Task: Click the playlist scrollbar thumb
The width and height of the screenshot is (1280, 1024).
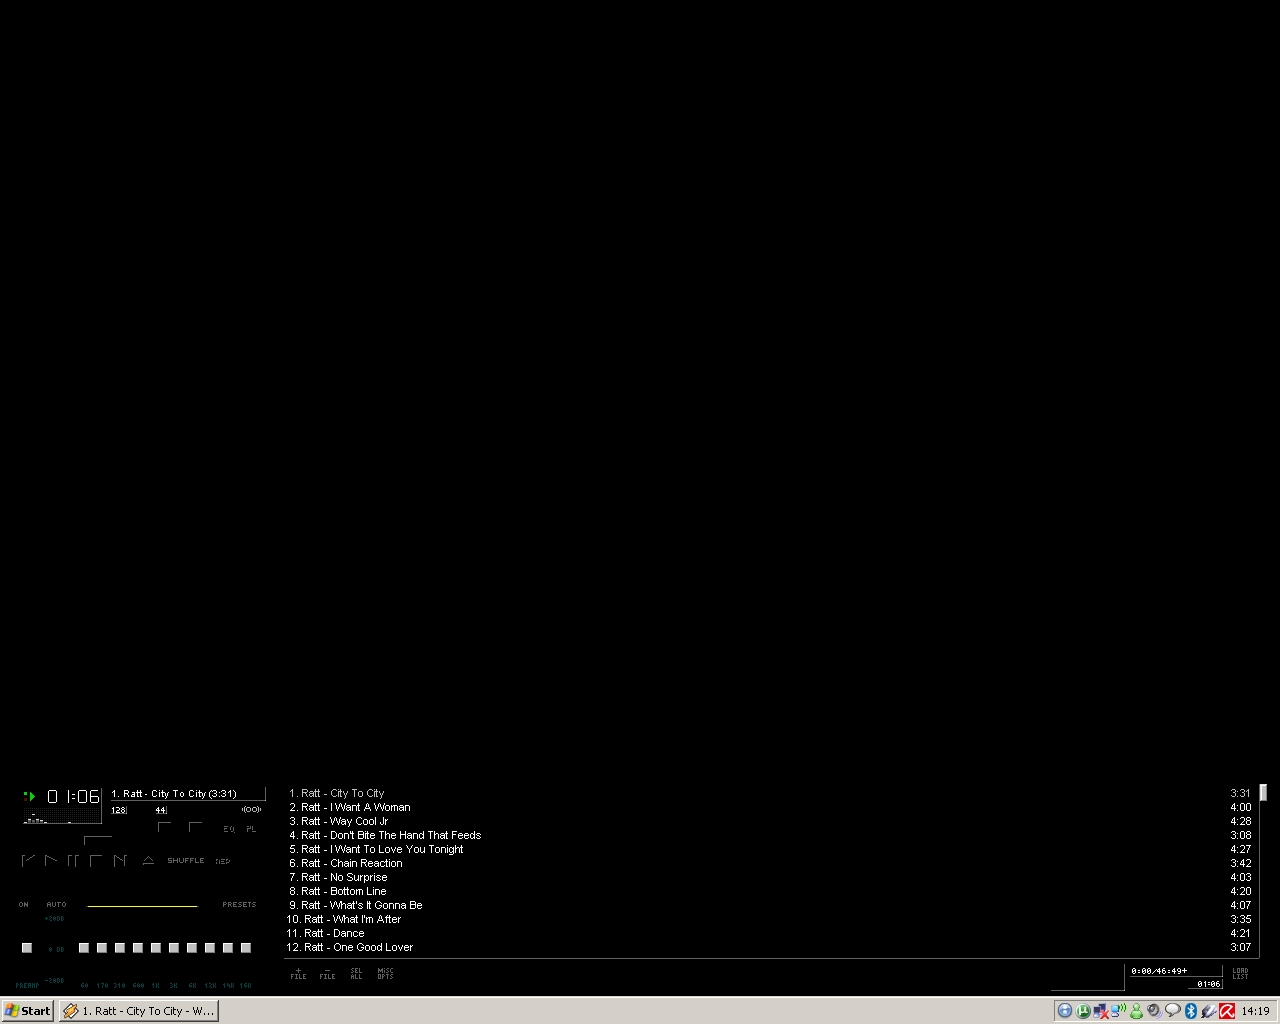Action: [1263, 792]
